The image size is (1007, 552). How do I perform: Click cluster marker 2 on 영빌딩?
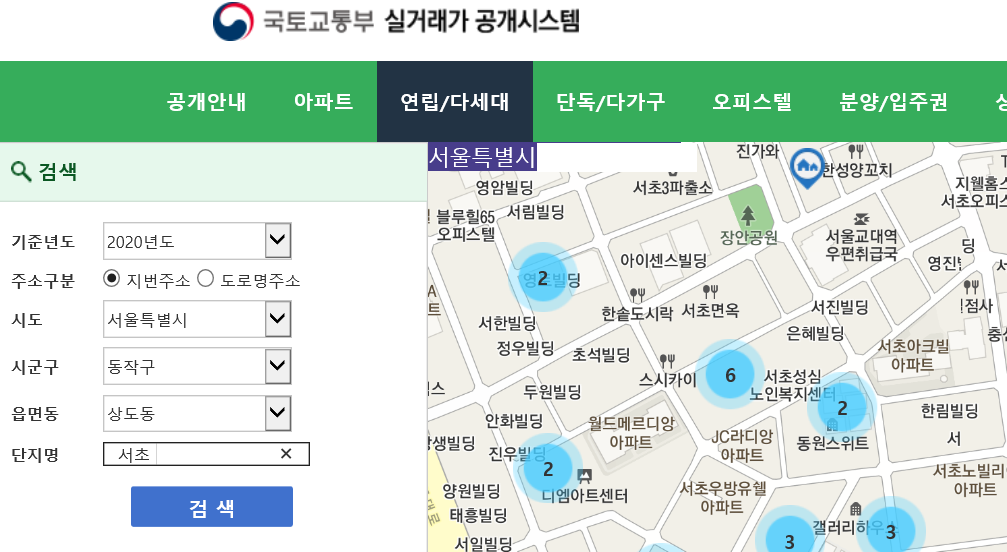pyautogui.click(x=543, y=277)
